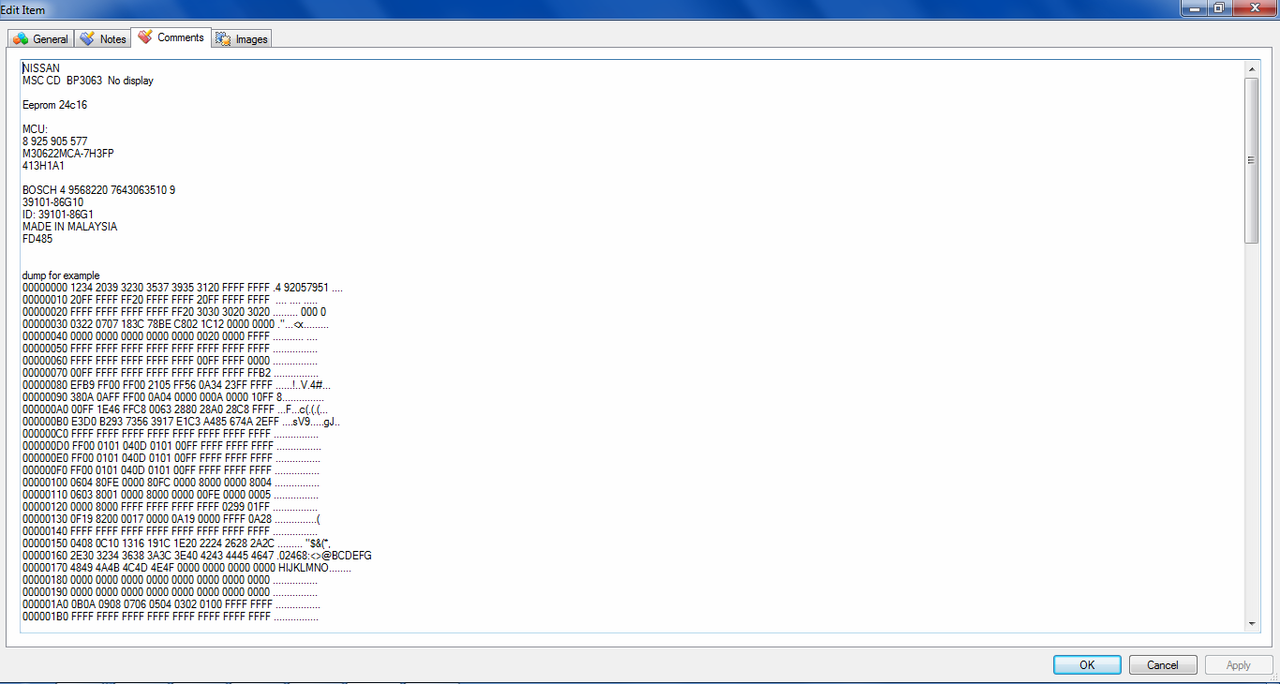Viewport: 1280px width, 684px height.
Task: Select the Comments tab
Action: (x=171, y=37)
